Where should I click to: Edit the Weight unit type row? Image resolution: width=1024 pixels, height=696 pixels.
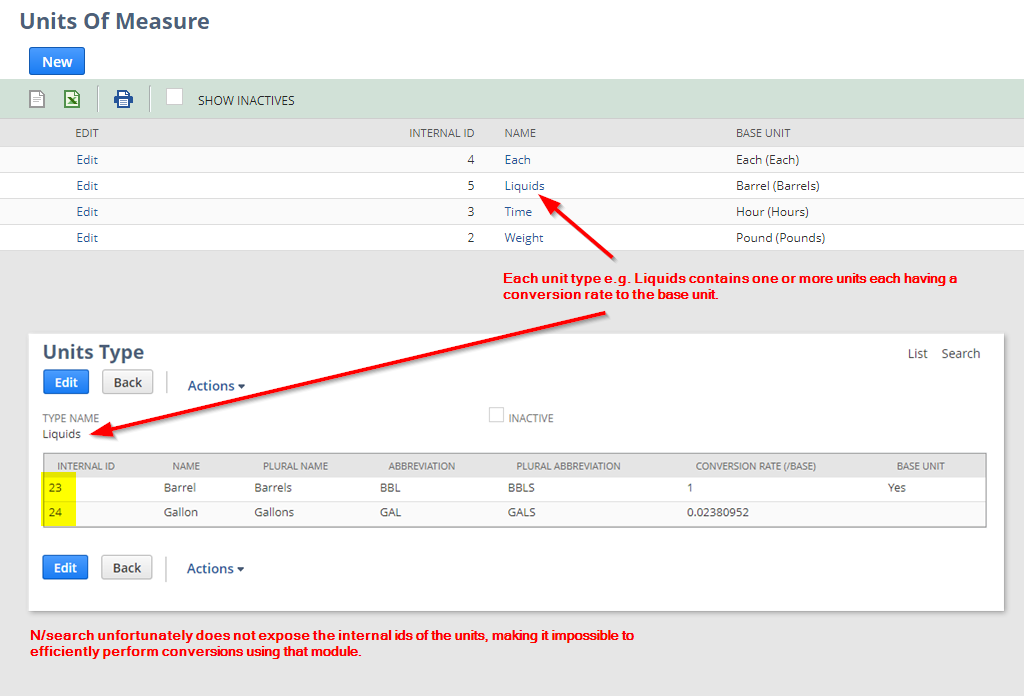tap(87, 238)
